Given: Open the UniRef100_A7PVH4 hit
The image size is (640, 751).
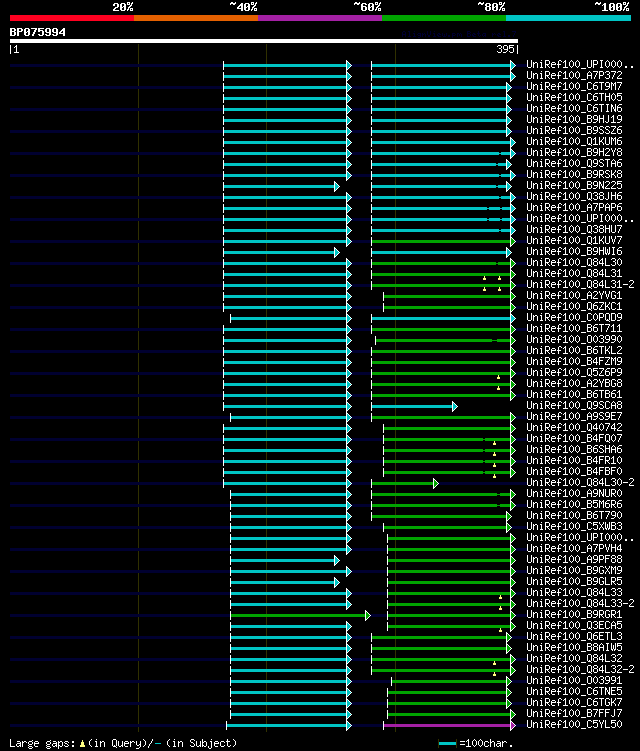Looking at the screenshot, I should tap(574, 549).
